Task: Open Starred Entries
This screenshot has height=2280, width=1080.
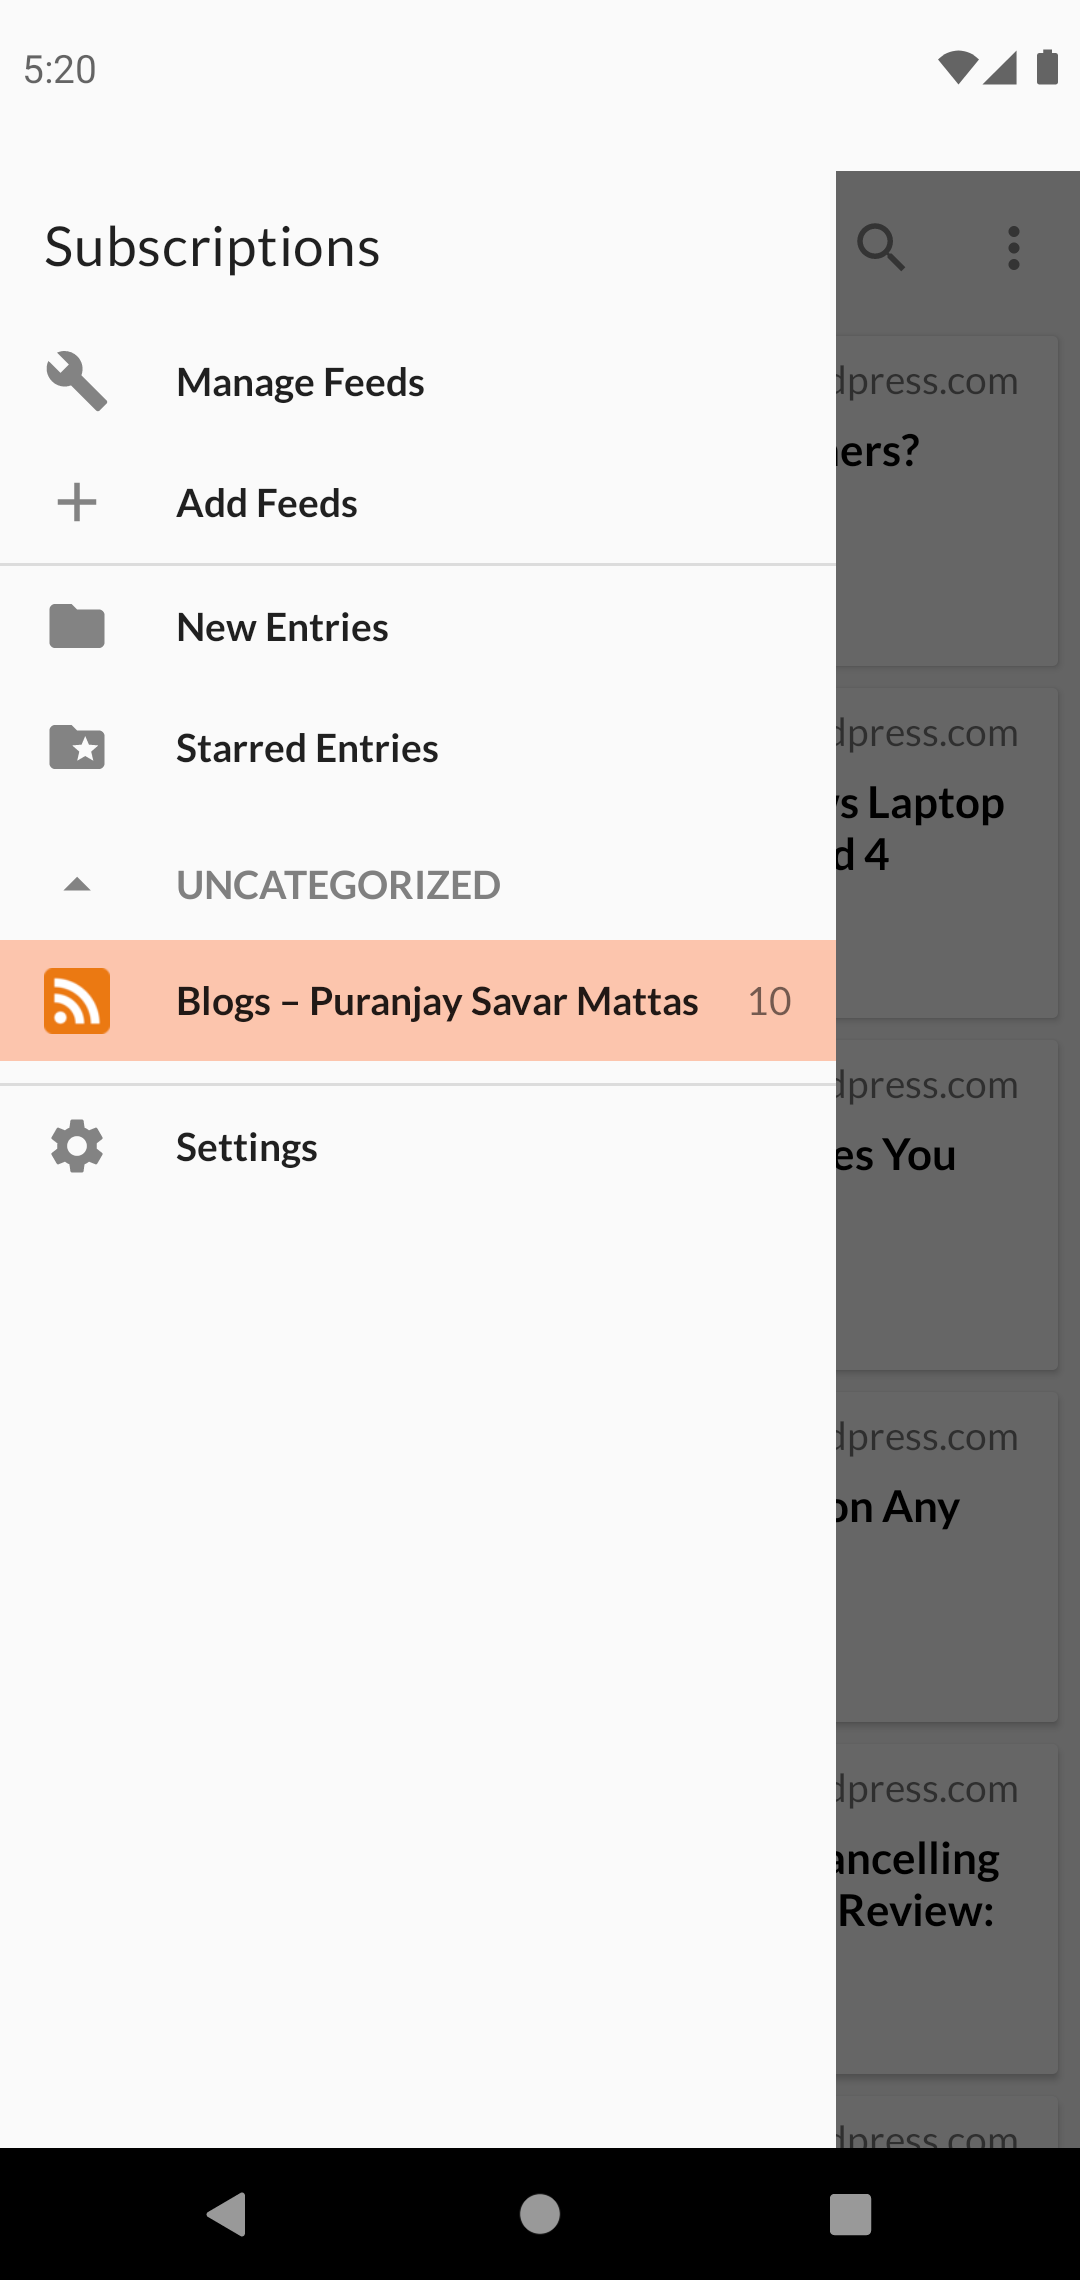Action: 307,748
